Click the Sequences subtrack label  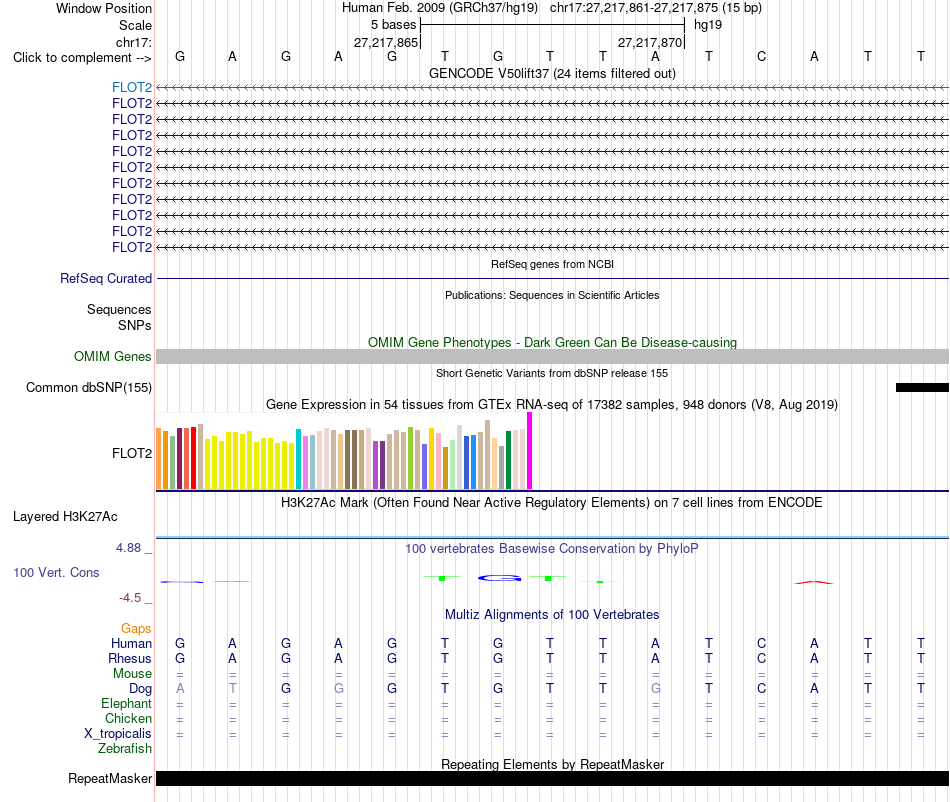coord(119,310)
